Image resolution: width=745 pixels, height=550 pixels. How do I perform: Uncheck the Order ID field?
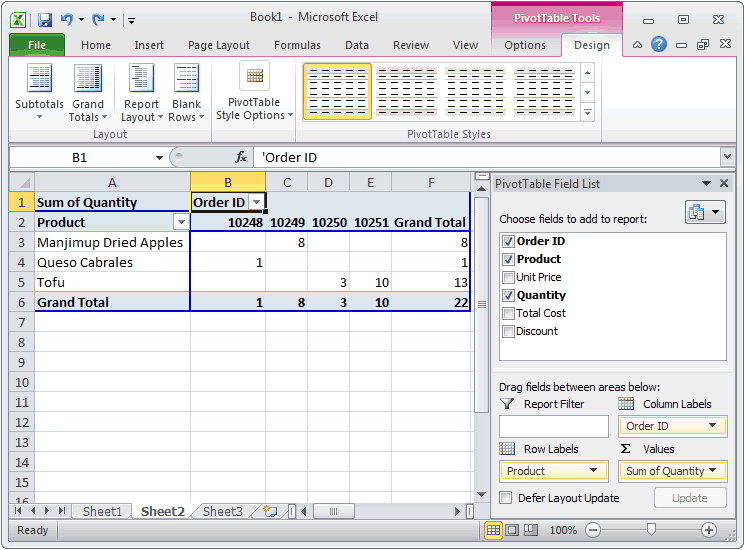[508, 241]
